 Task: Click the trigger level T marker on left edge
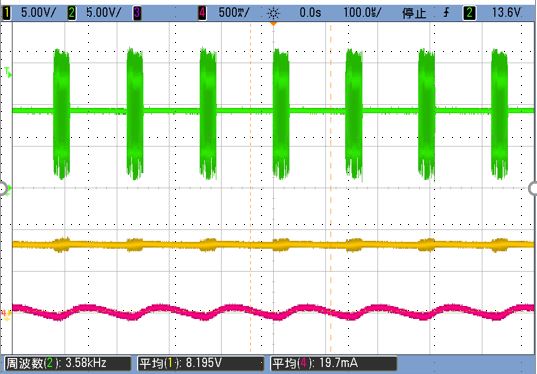click(x=8, y=73)
